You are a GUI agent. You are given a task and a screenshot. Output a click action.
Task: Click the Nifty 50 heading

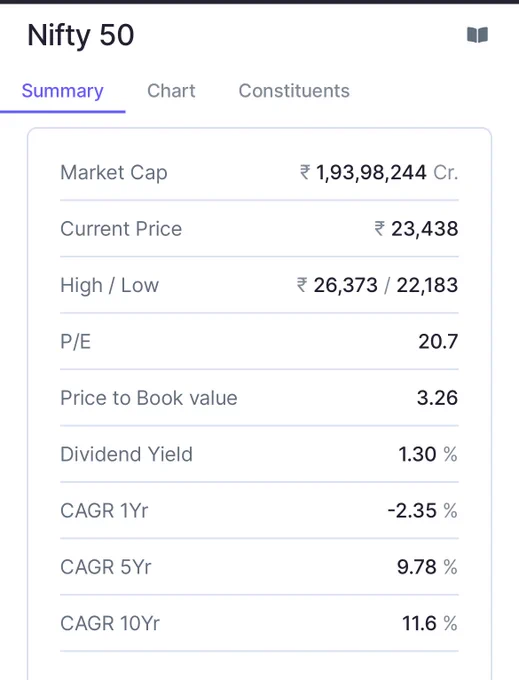pyautogui.click(x=81, y=35)
